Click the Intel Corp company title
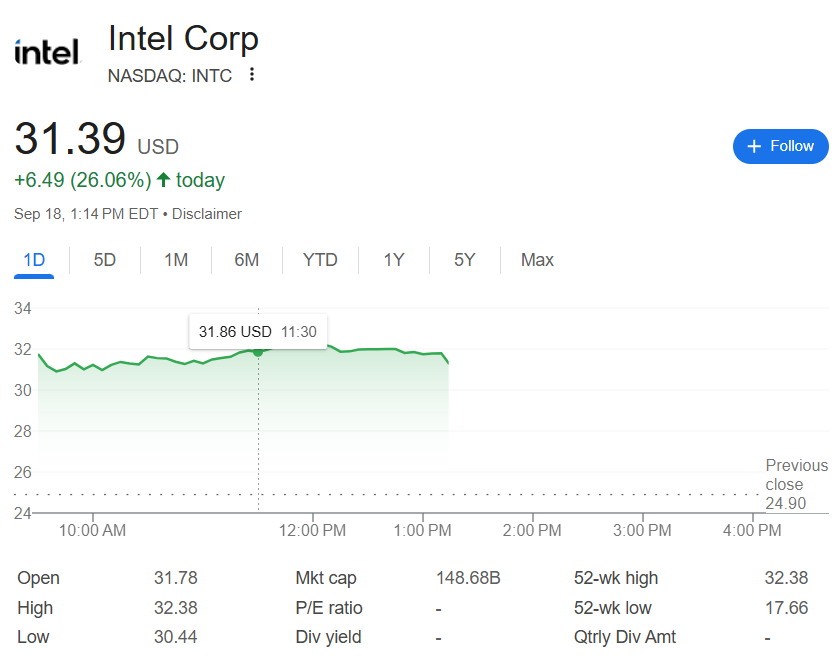The height and width of the screenshot is (661, 838). click(183, 39)
